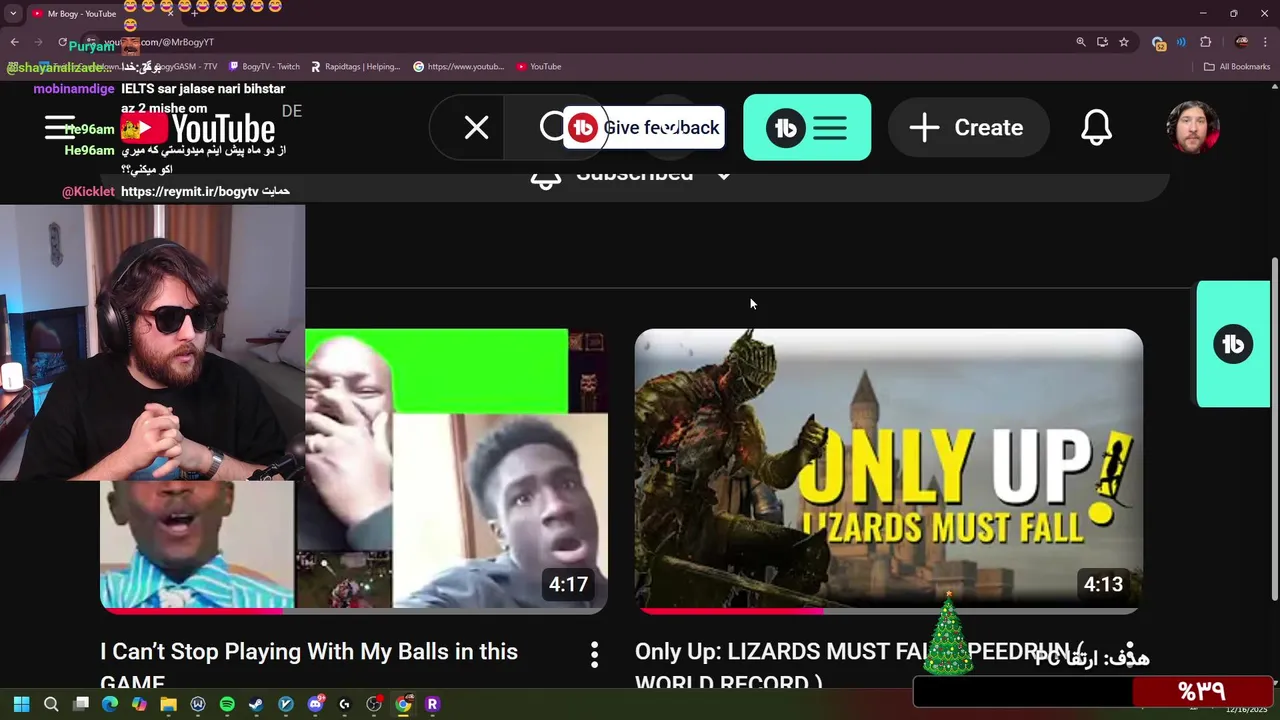Open the TubeBuddy side panel tab

tap(1233, 344)
